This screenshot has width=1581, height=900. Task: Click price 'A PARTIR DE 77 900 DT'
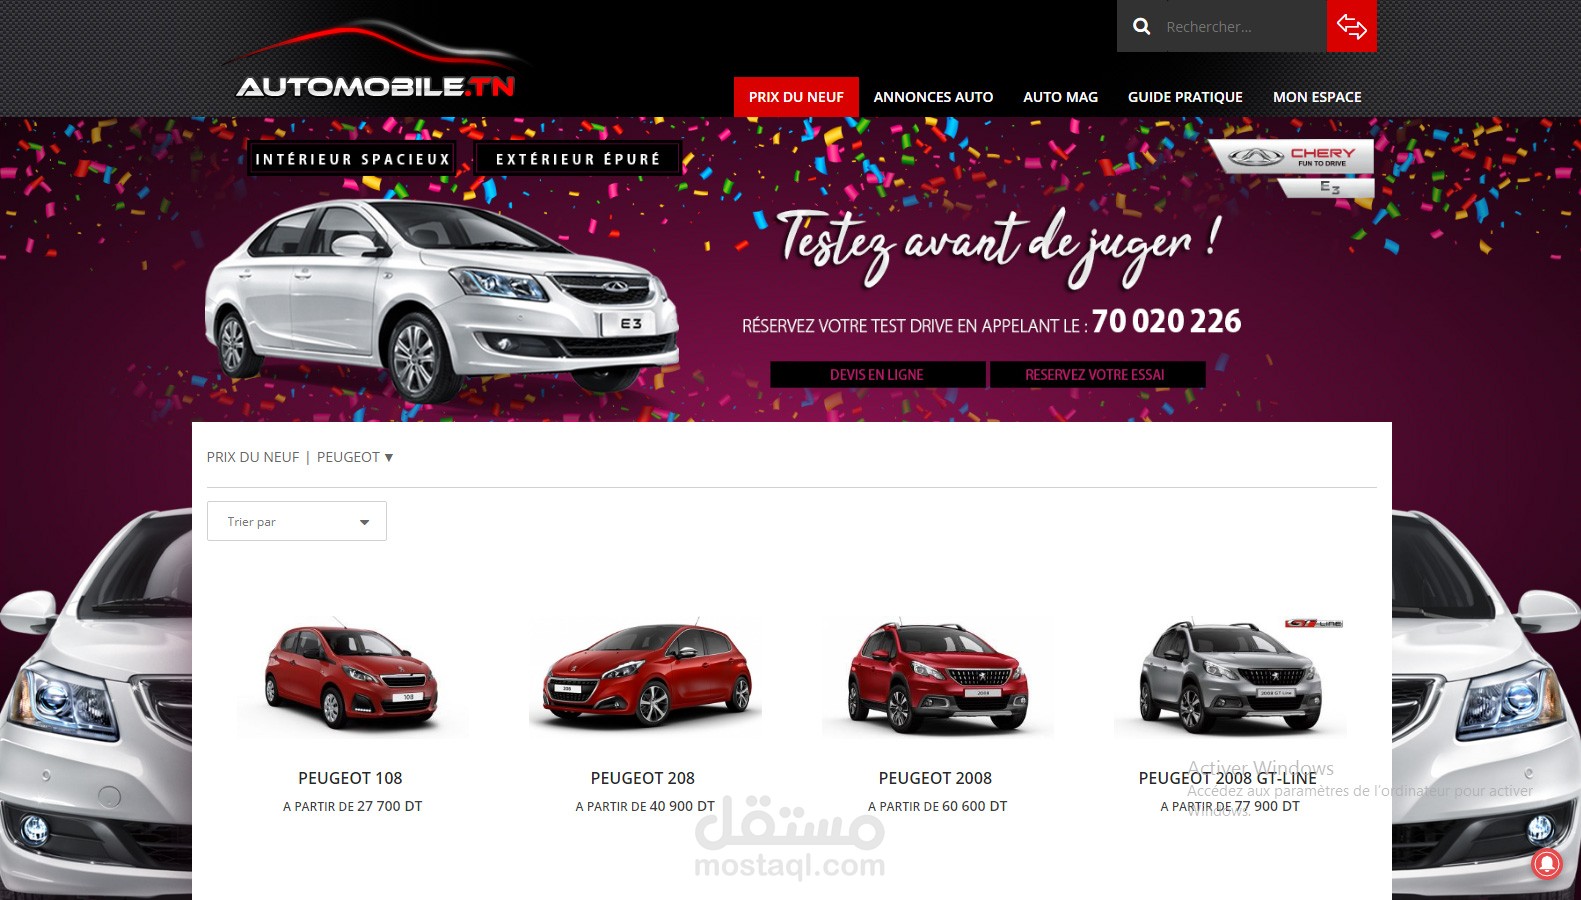pos(1230,806)
